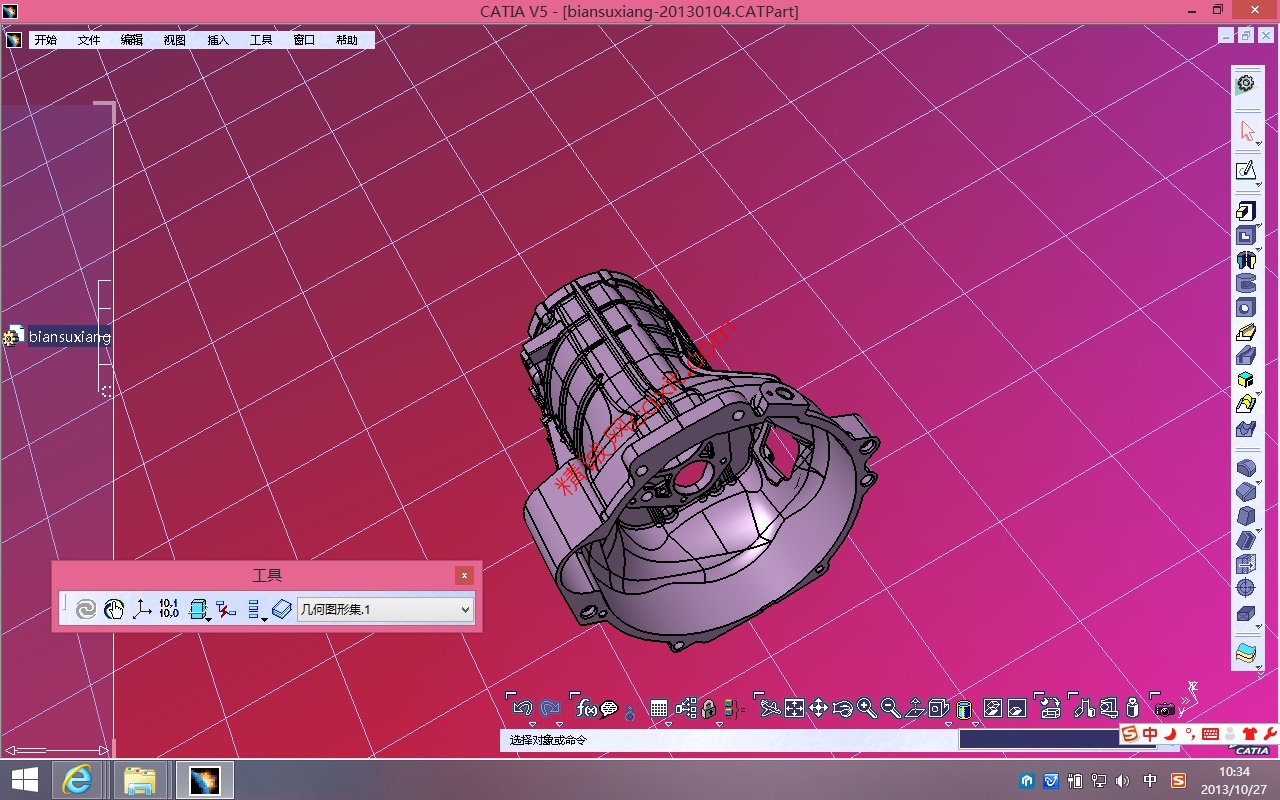1280x800 pixels.
Task: Select the red arrow Select tool
Action: point(1246,131)
